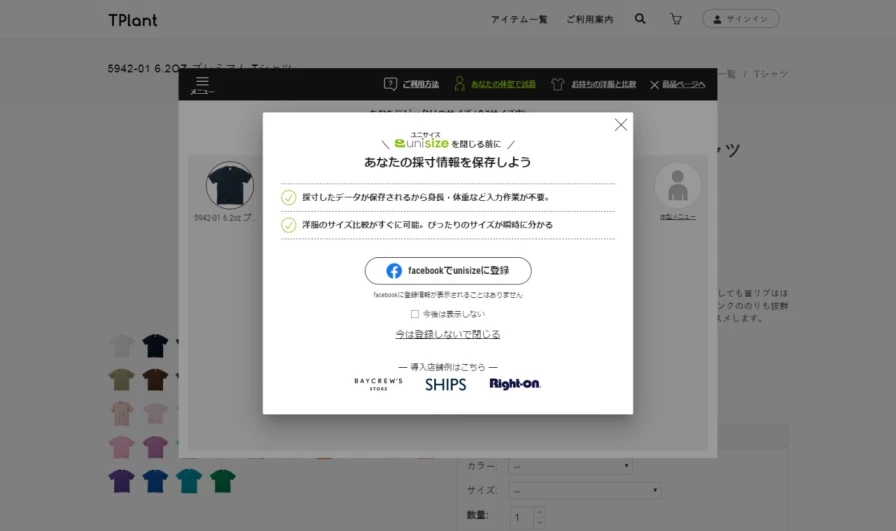Click the X icon beside 商品ページへ
Image resolution: width=896 pixels, height=531 pixels.
point(654,85)
